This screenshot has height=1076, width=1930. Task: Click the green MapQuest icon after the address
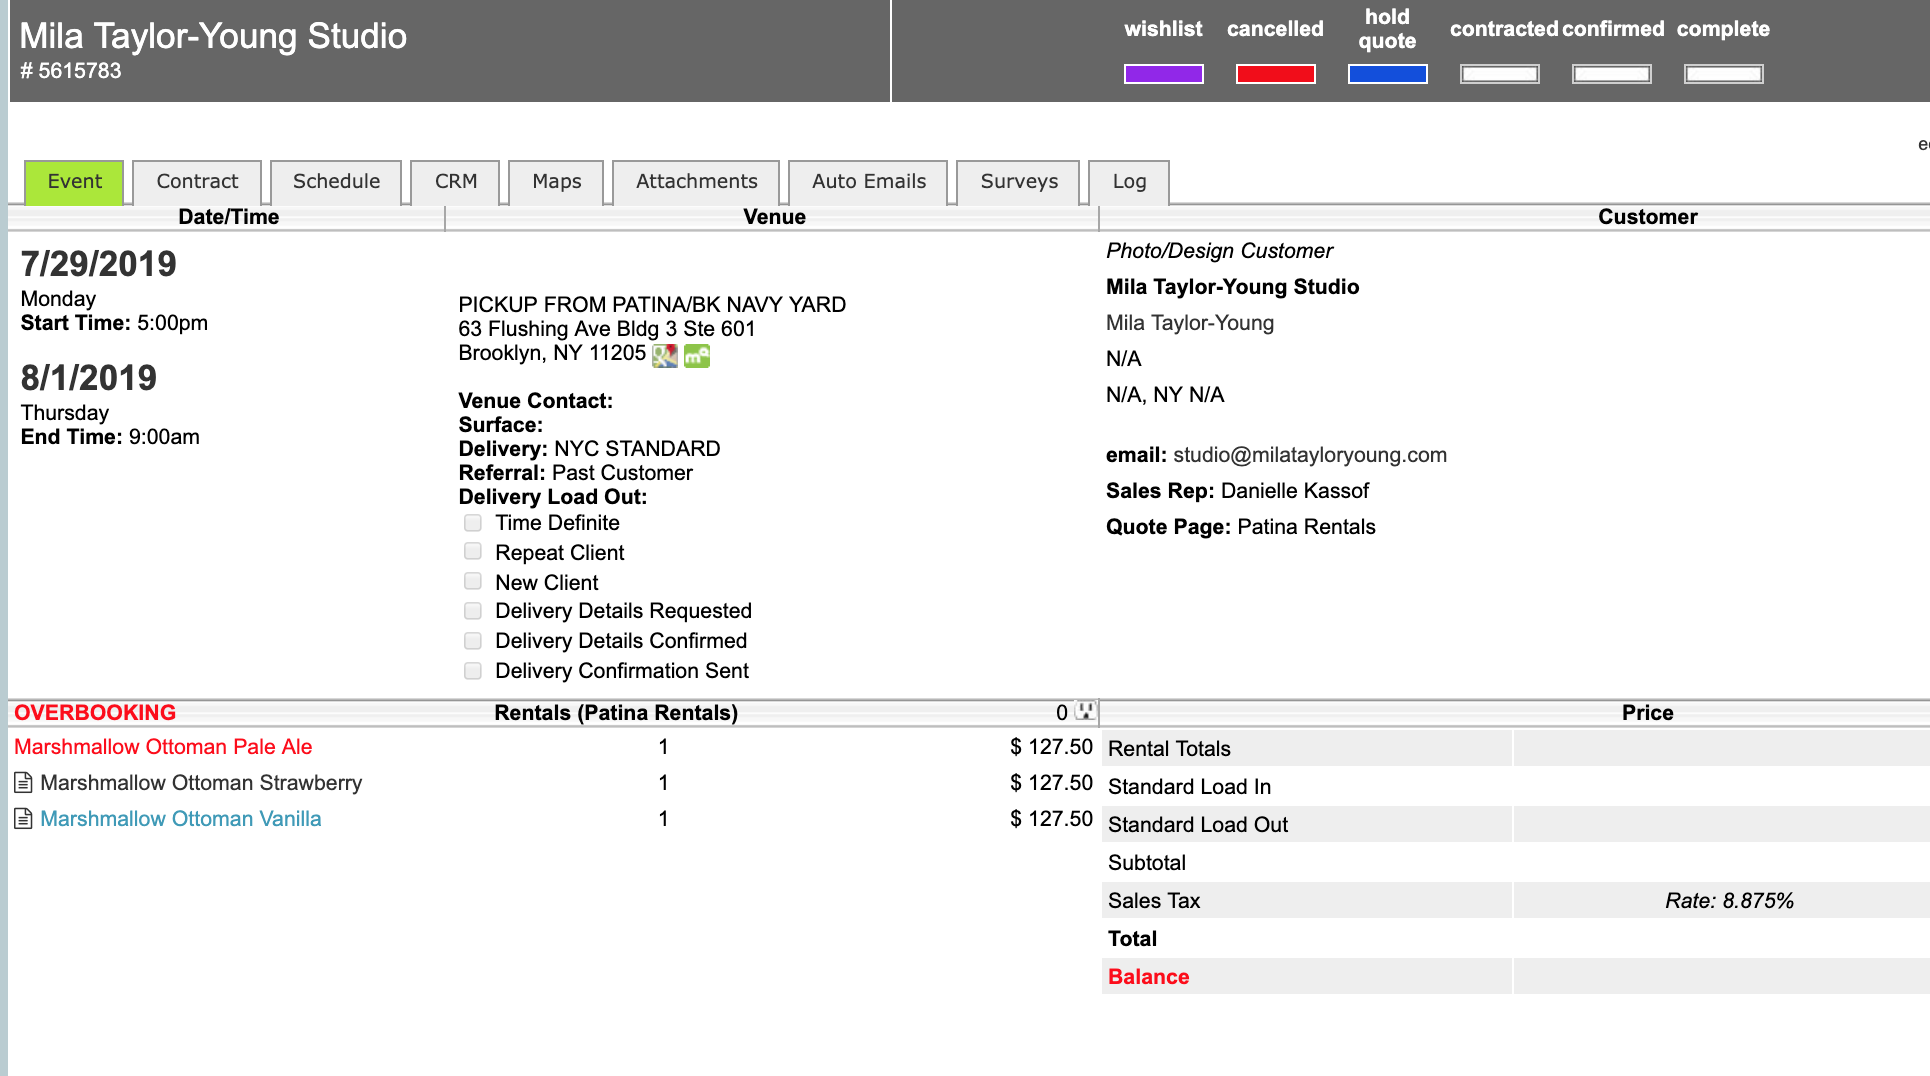click(x=697, y=356)
